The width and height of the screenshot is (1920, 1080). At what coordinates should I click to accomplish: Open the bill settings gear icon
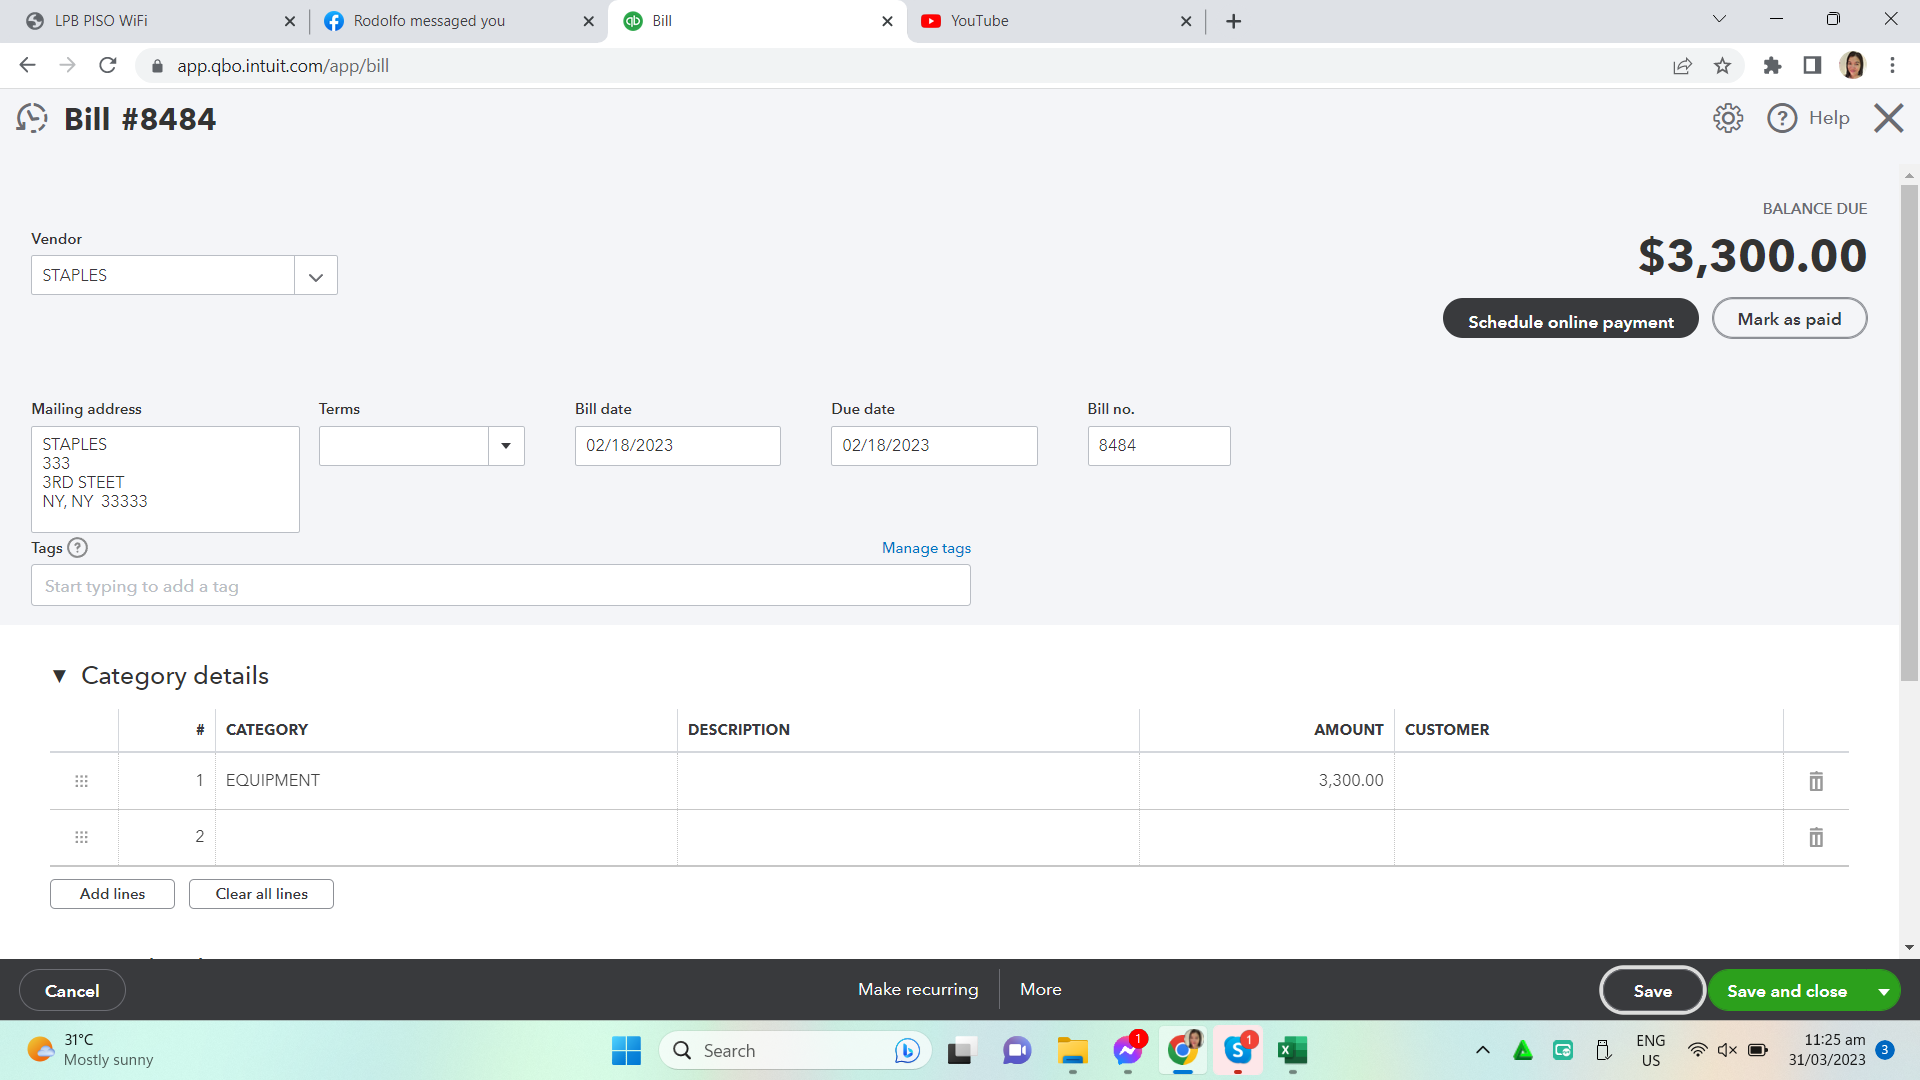tap(1727, 118)
